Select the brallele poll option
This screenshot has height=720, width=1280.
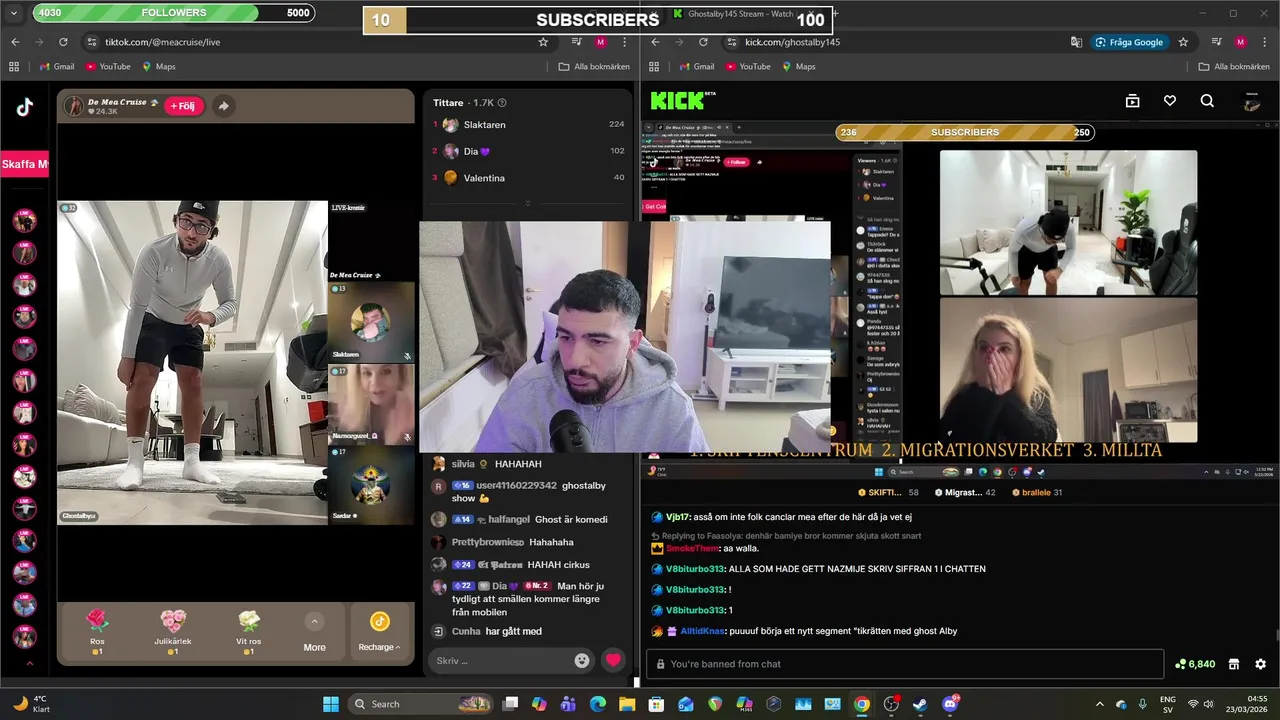[1037, 492]
